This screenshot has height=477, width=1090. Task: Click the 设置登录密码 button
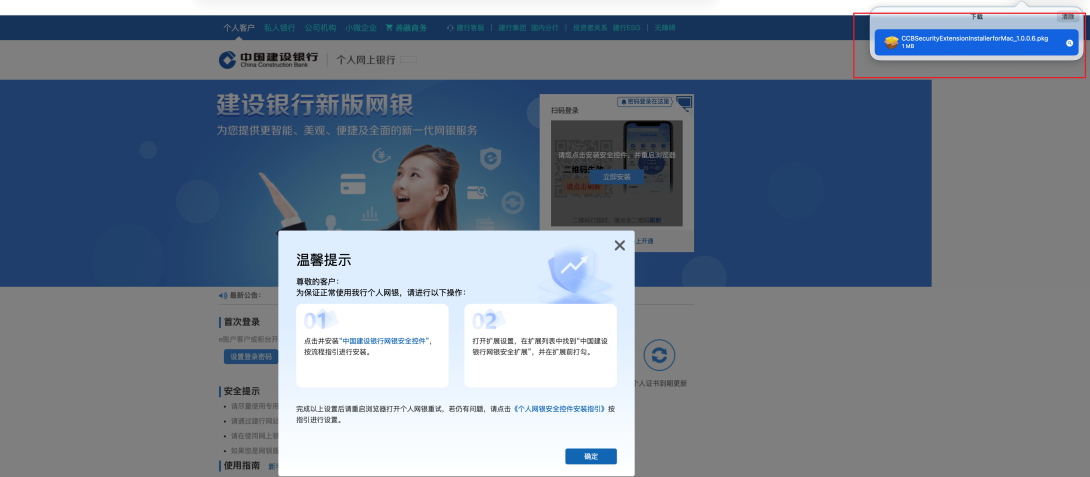251,356
